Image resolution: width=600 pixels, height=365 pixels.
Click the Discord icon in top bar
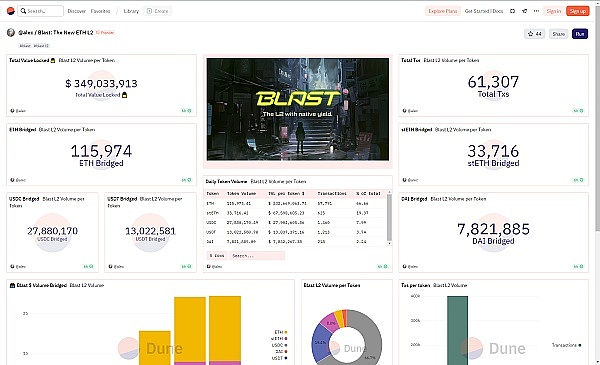coord(512,11)
